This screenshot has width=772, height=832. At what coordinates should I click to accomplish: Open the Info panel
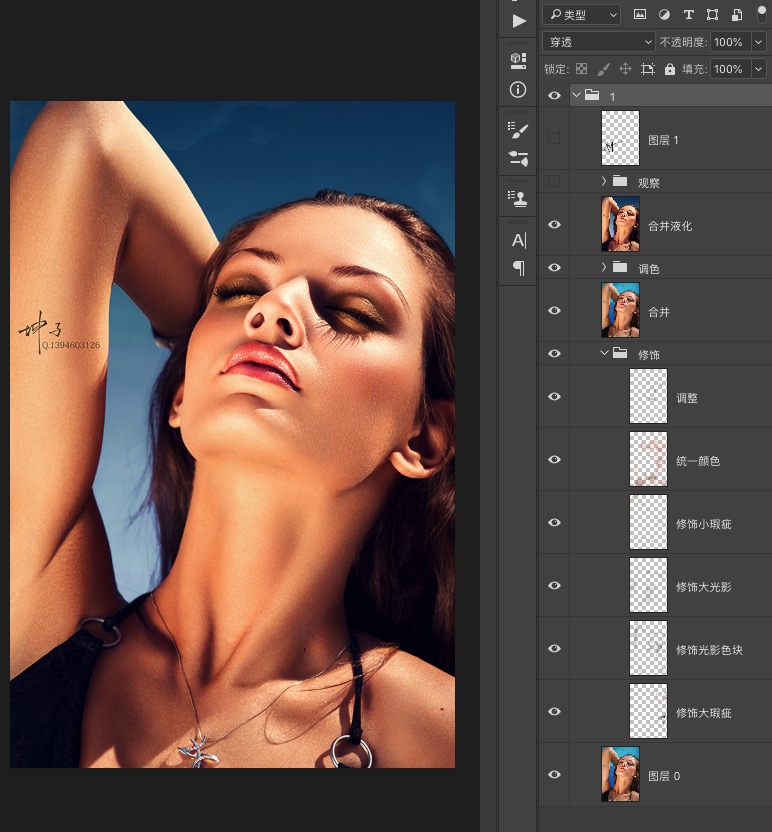(x=518, y=90)
